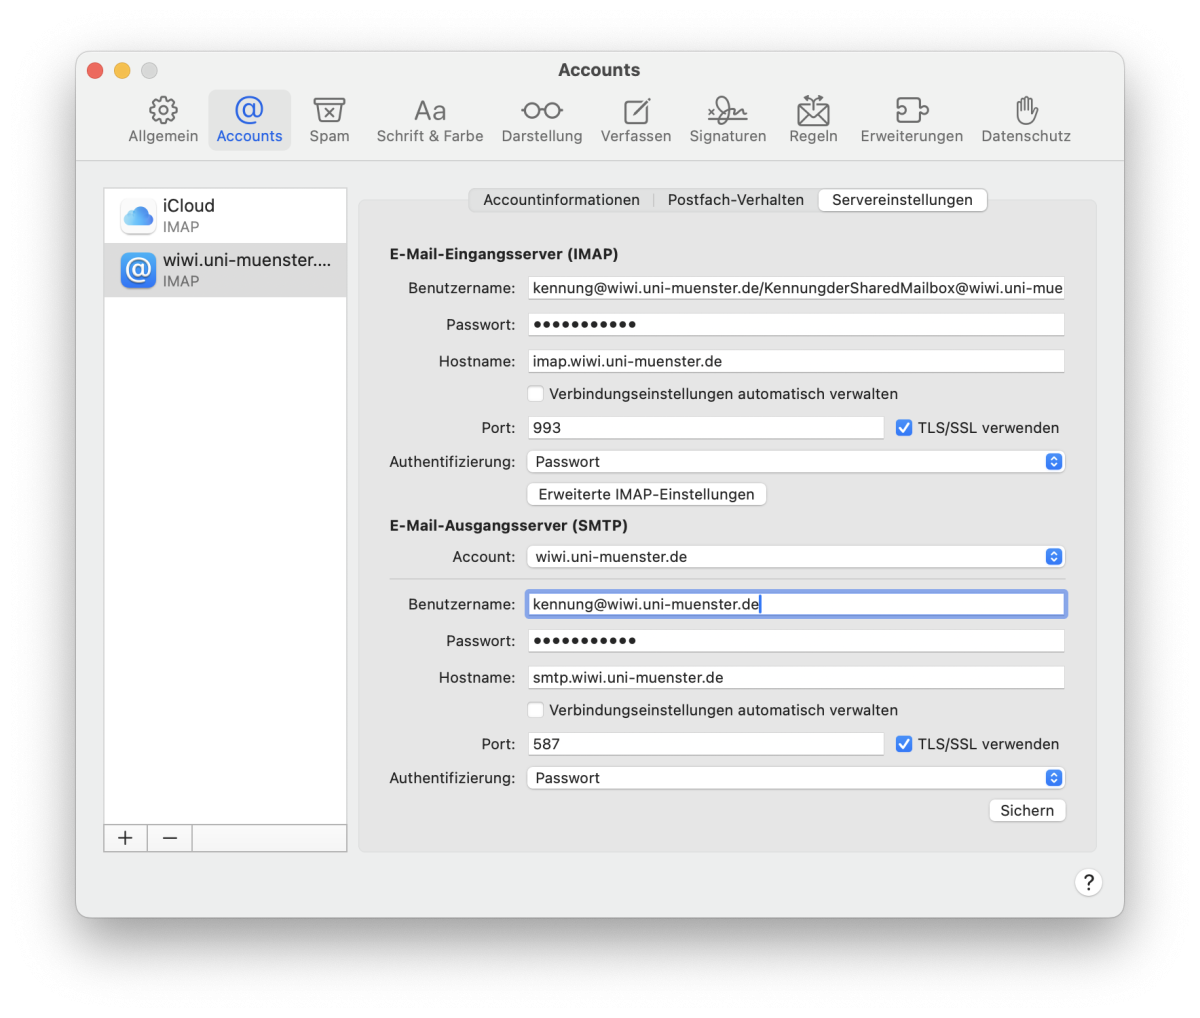Open Erweiterte IMAP-Einstellungen
Viewport: 1200px width, 1018px height.
(646, 494)
